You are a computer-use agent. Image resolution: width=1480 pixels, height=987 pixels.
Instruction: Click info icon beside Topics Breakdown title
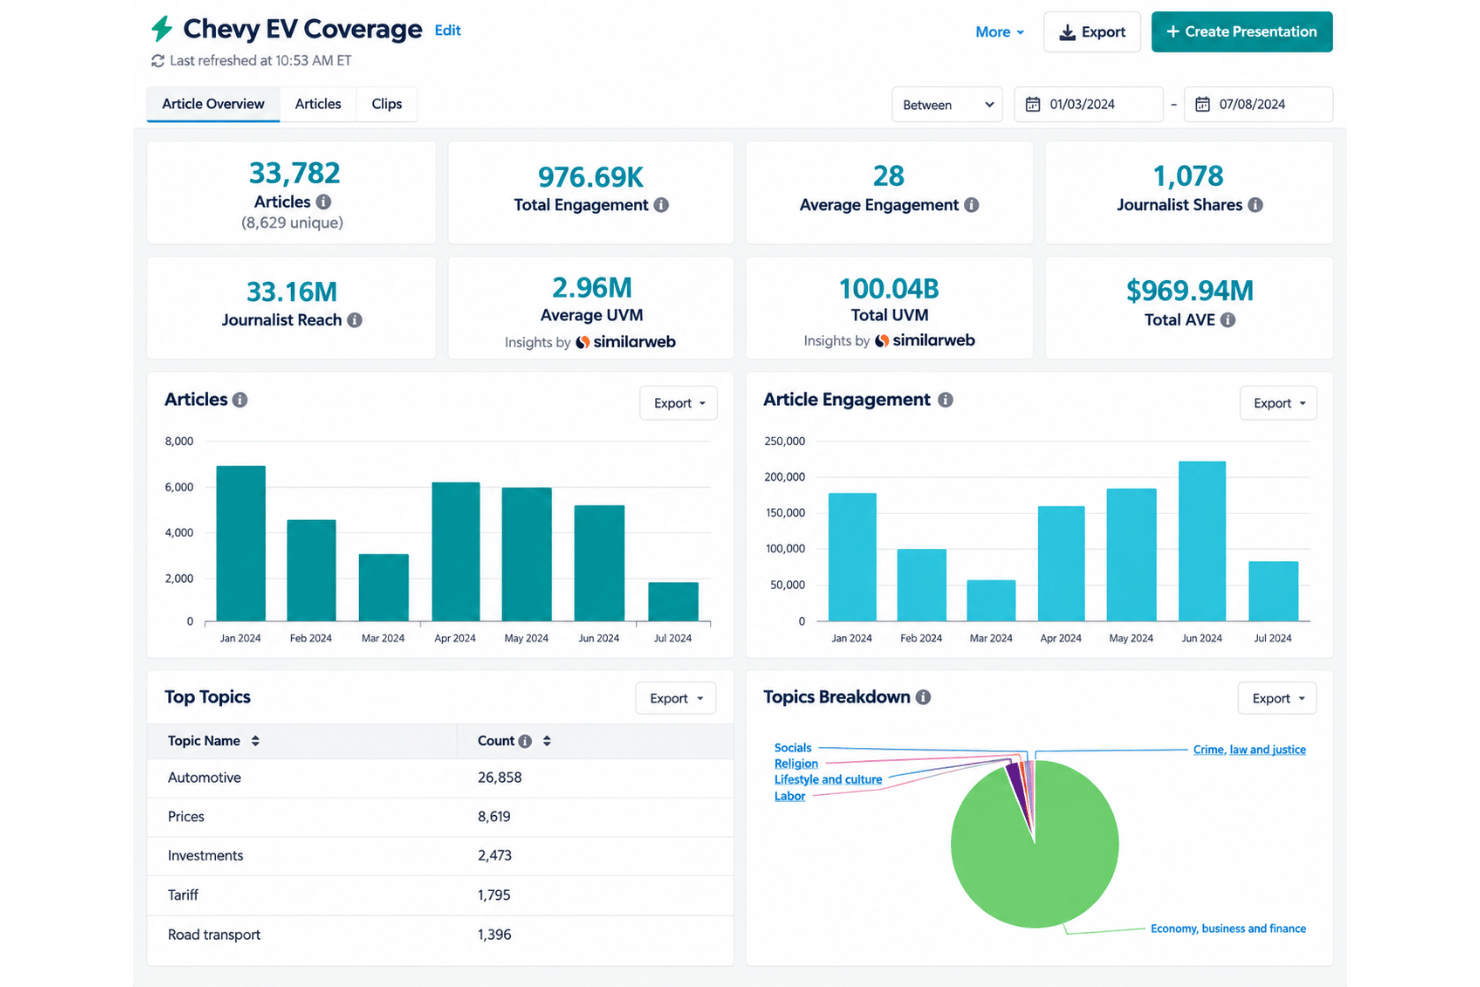tap(923, 697)
